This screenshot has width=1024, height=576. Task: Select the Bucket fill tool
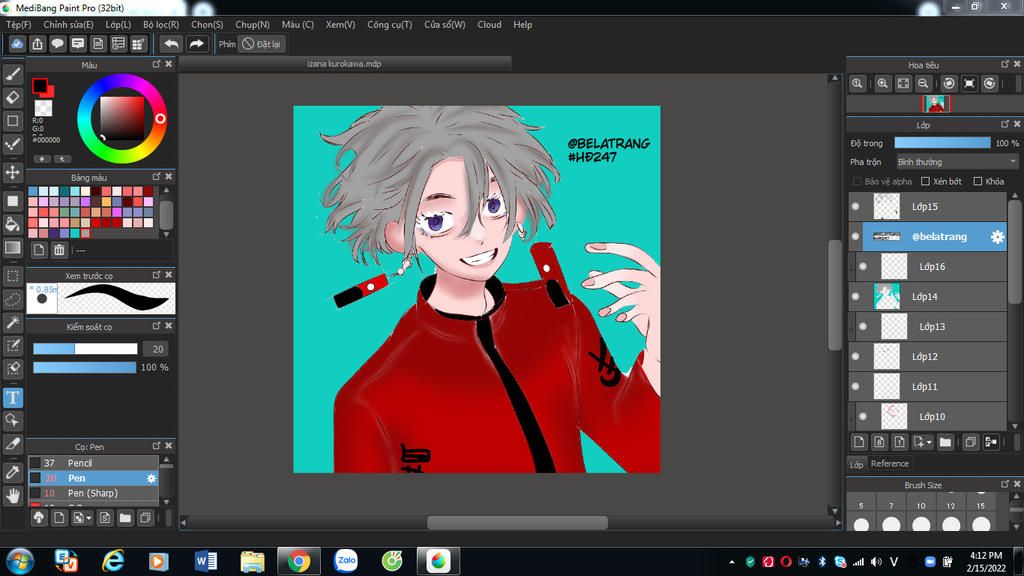coord(12,224)
